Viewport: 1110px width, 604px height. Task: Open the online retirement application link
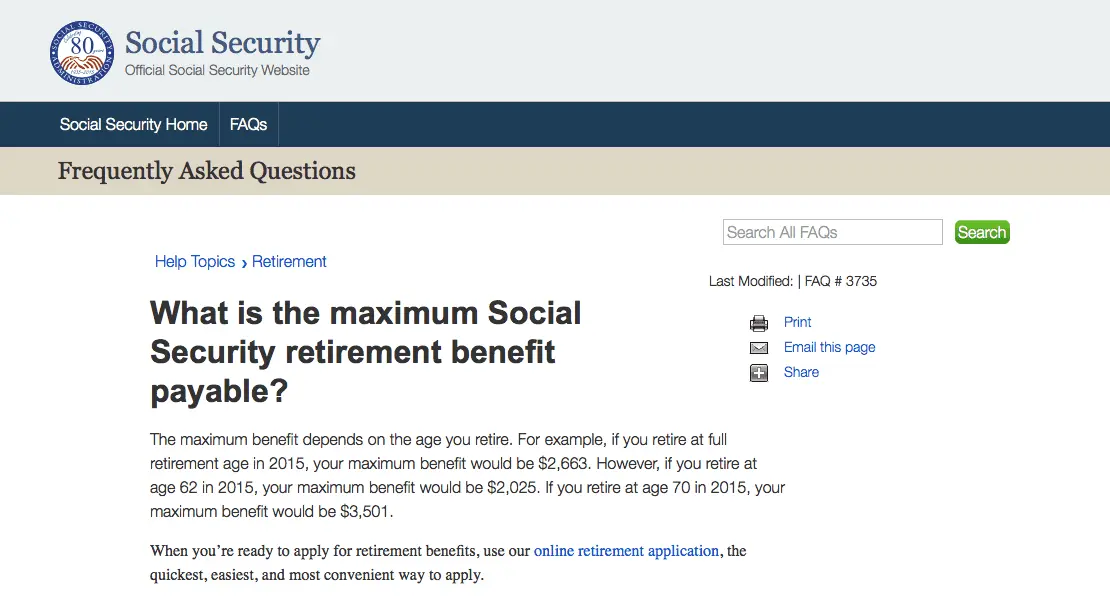point(626,551)
